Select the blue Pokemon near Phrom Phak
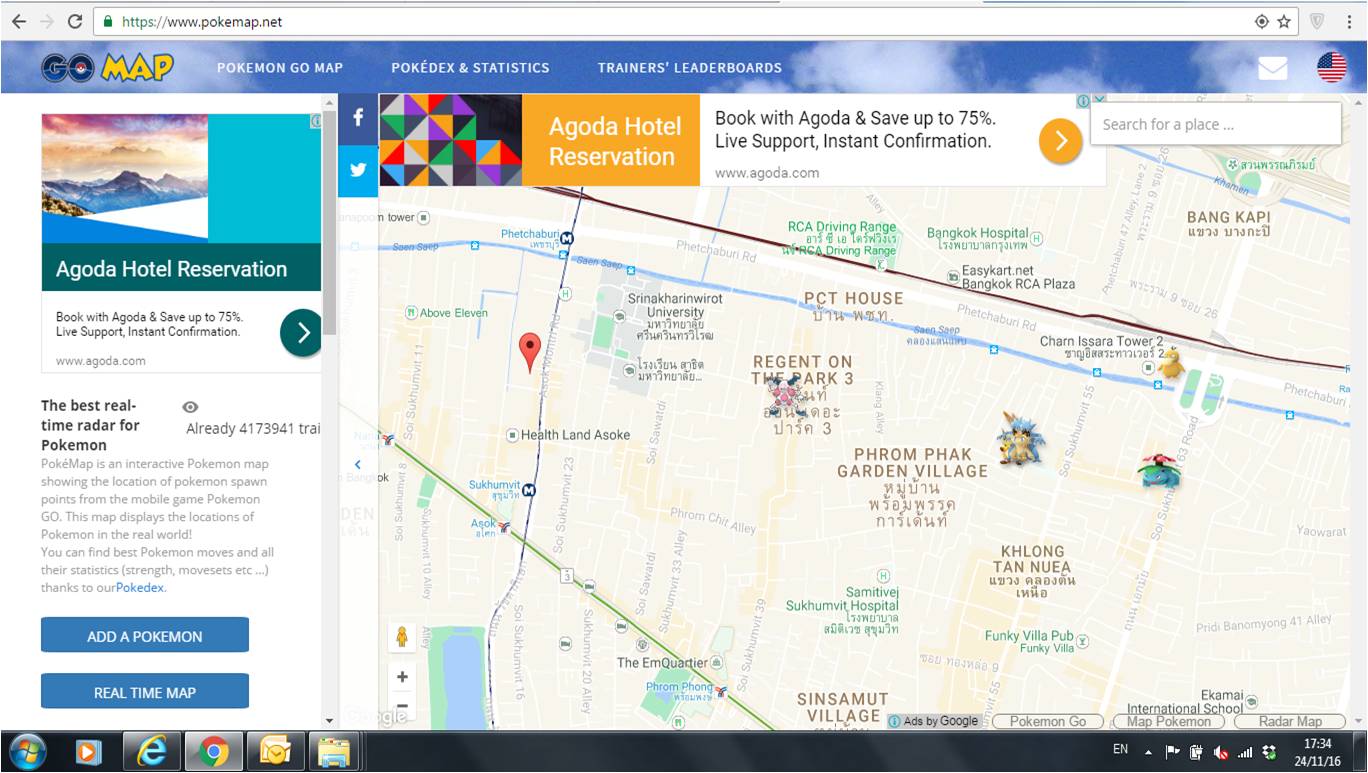 1020,439
